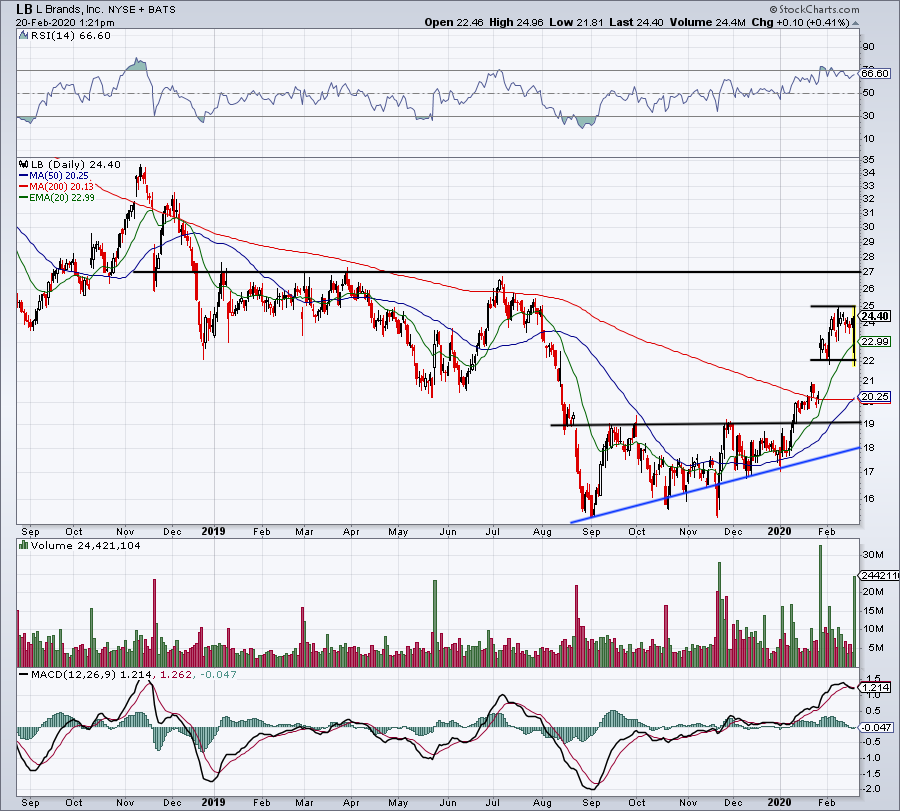900x811 pixels.
Task: Click the 'RSI(14) 66.60' legend text
Action: (70, 36)
